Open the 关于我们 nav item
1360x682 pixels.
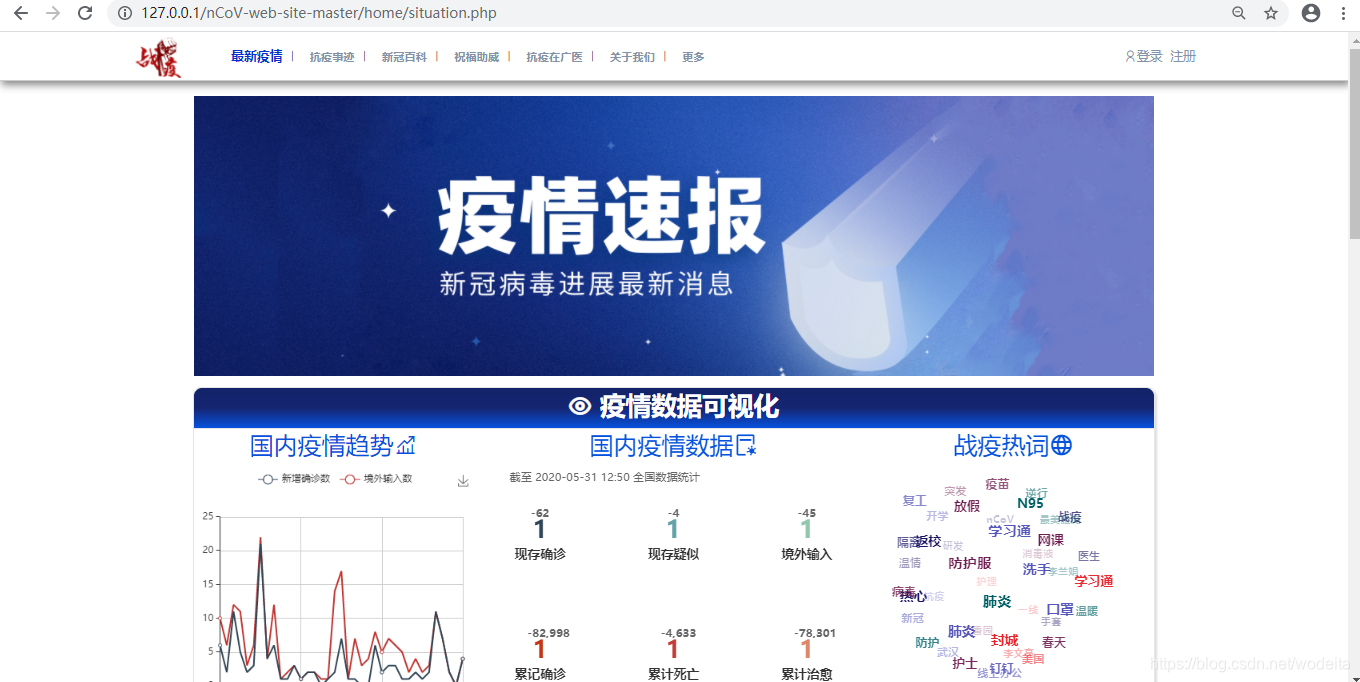pos(632,57)
